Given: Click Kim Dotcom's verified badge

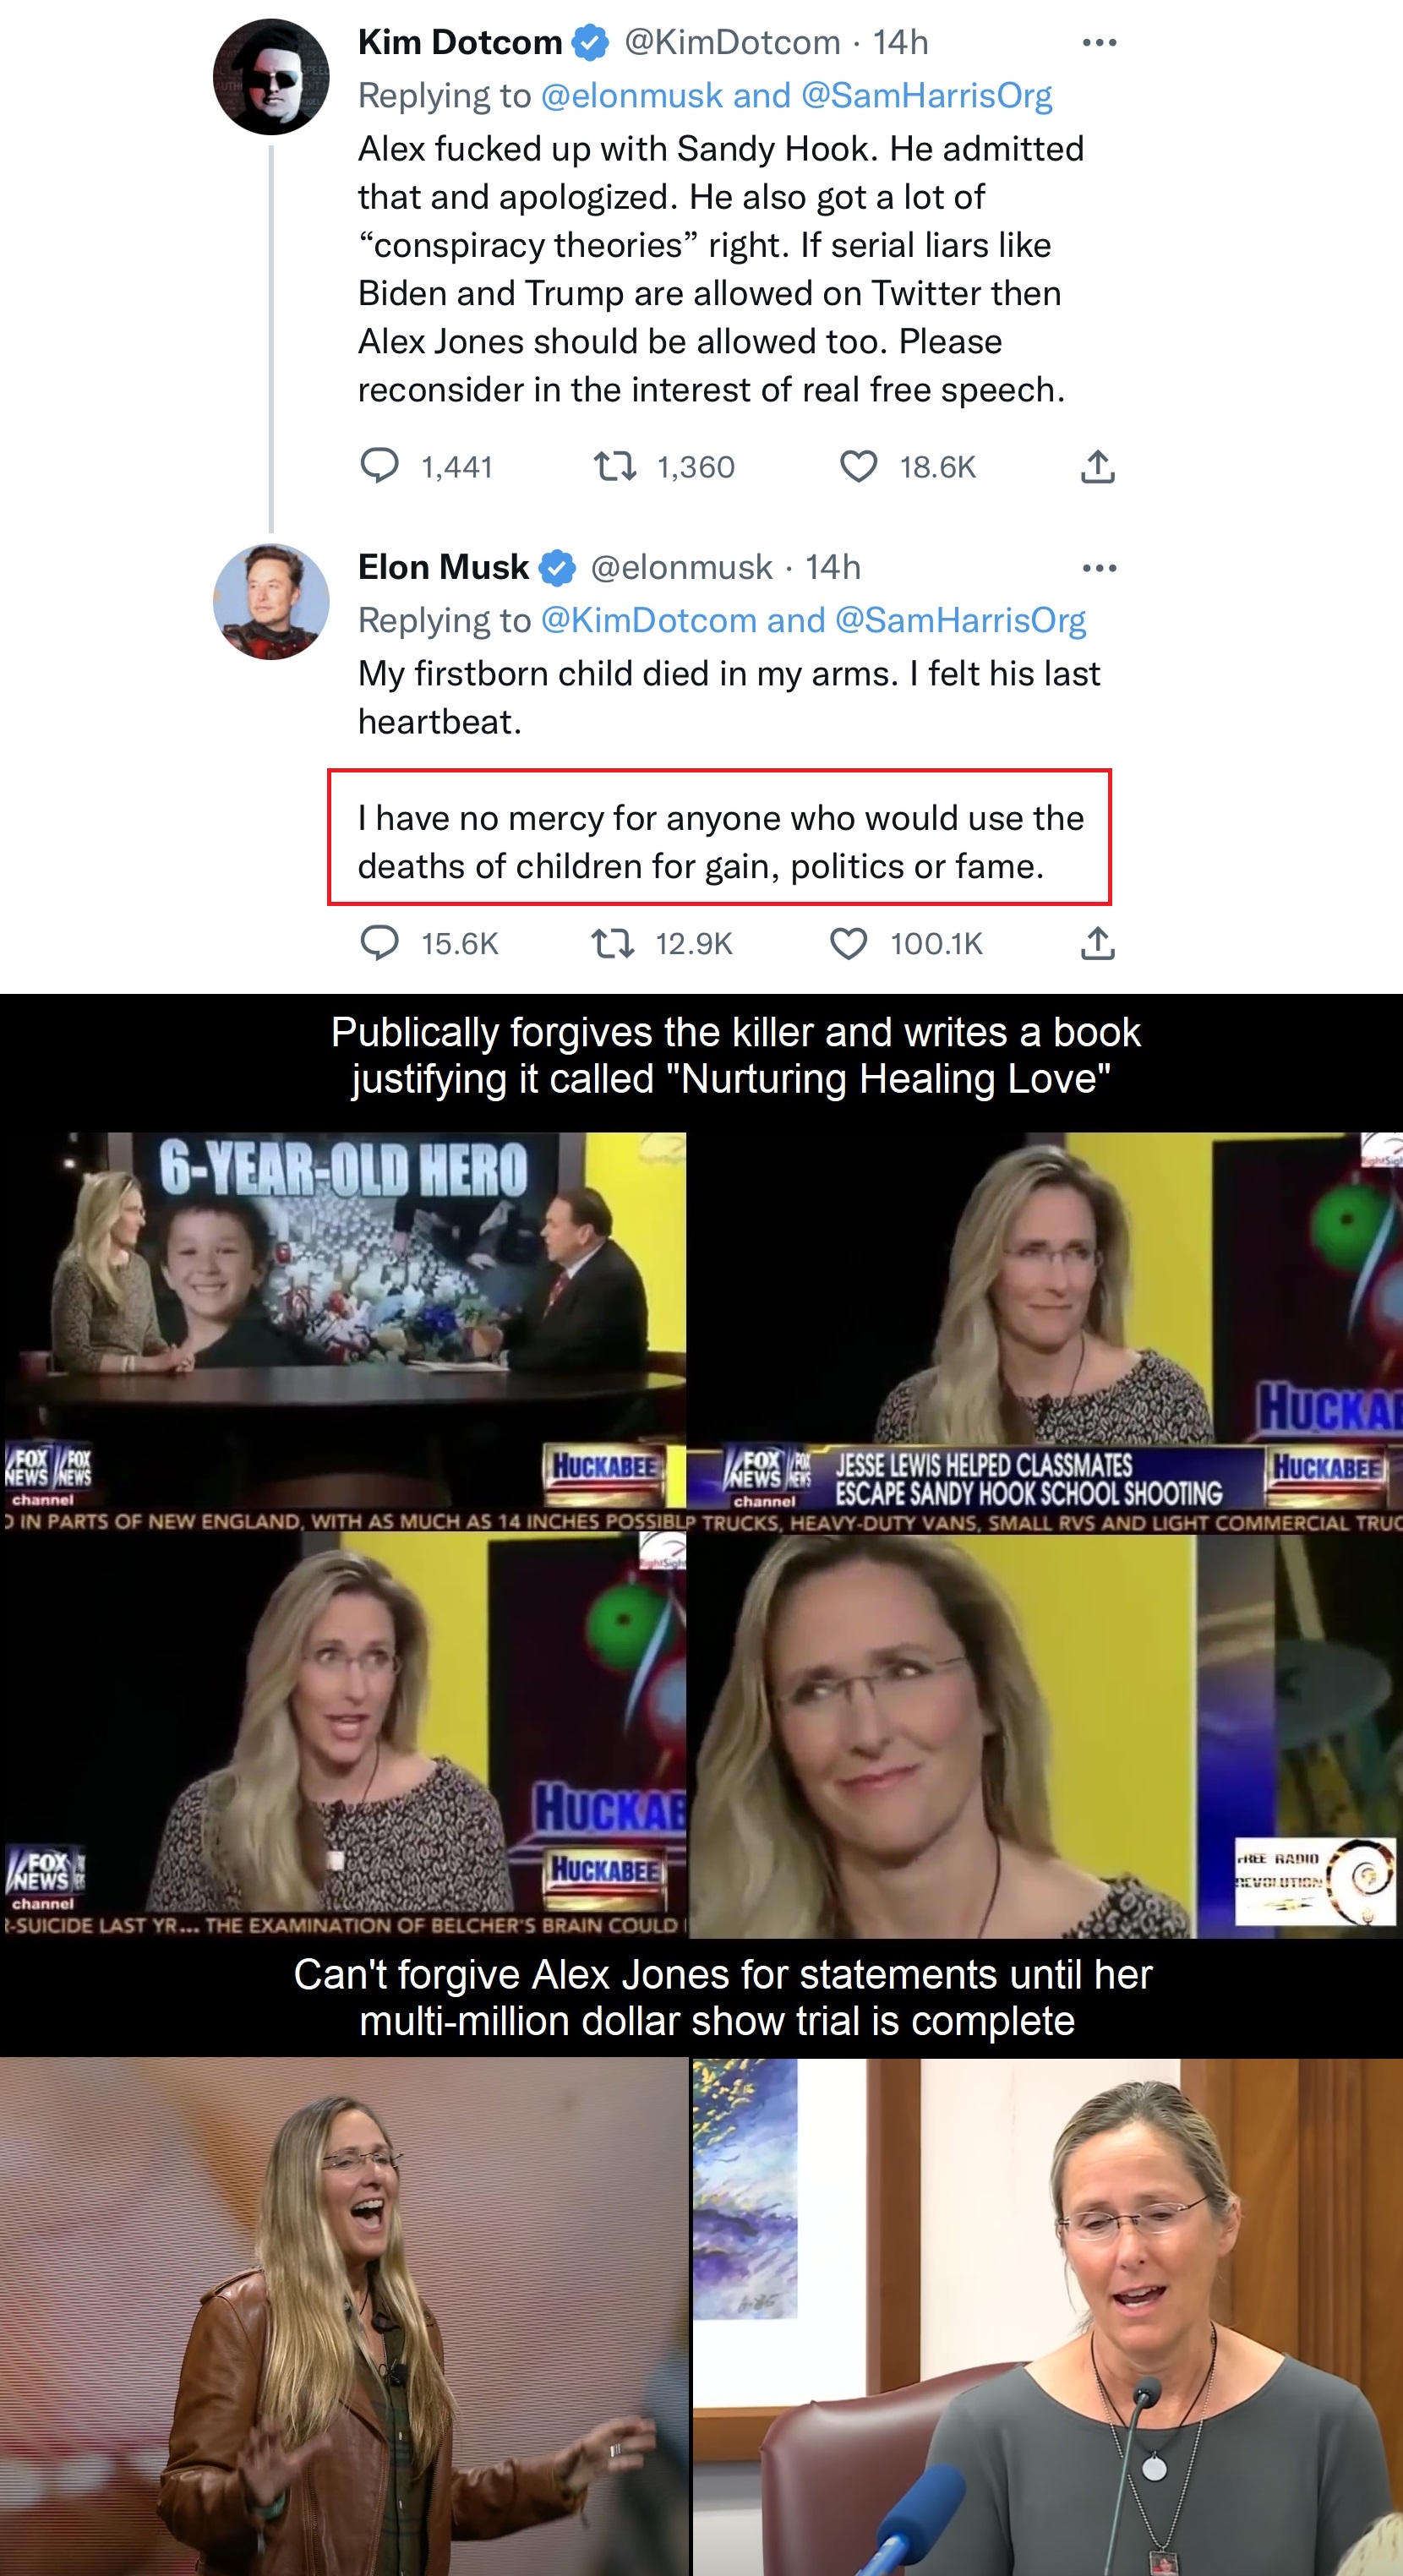Looking at the screenshot, I should 591,42.
